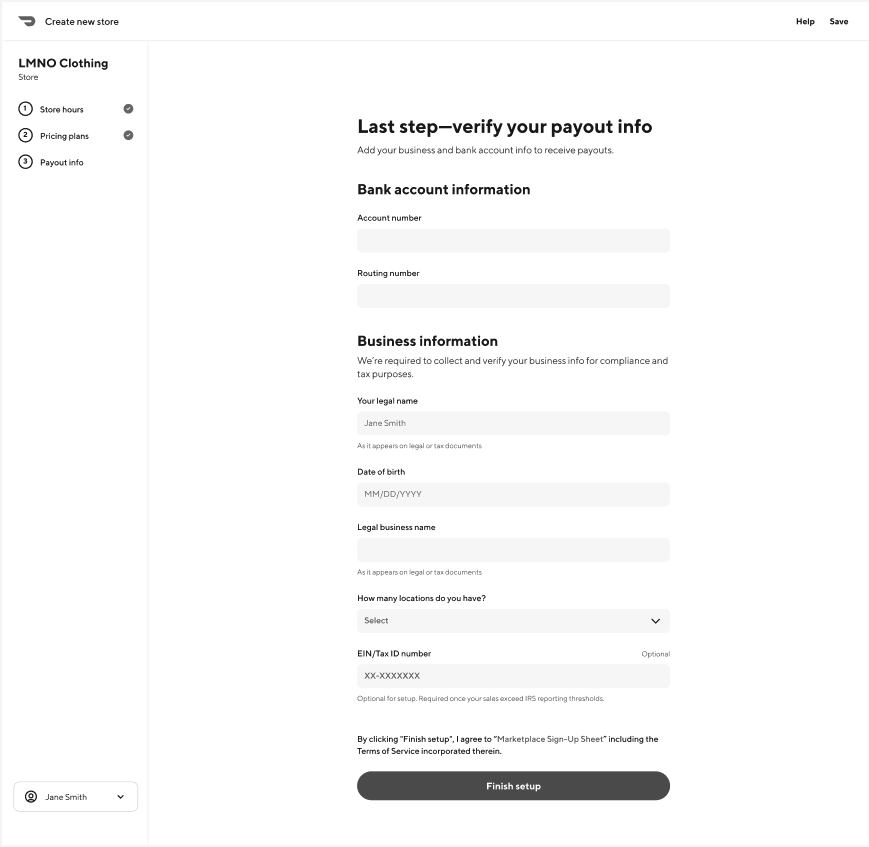Viewport: 869px width, 847px height.
Task: Click the Account number input field
Action: (x=513, y=240)
